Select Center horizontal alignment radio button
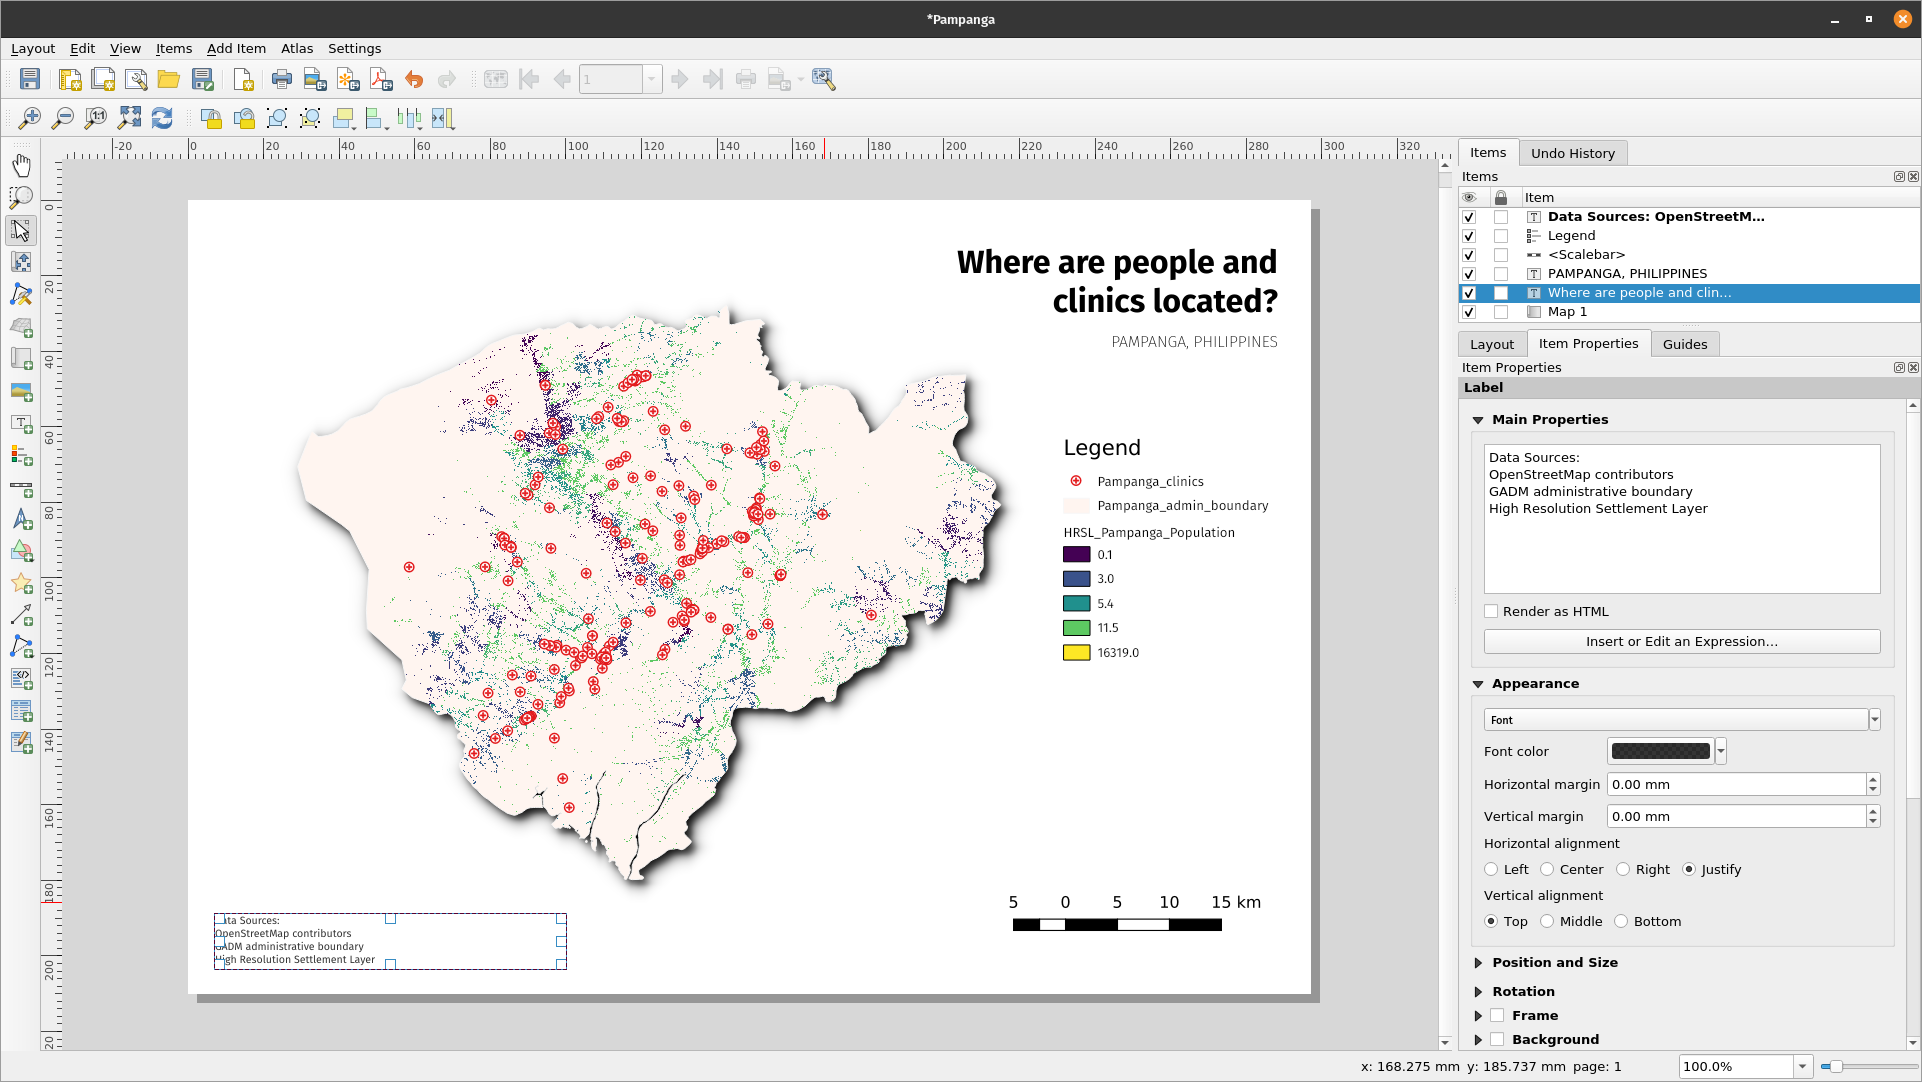This screenshot has width=1922, height=1082. click(x=1547, y=870)
